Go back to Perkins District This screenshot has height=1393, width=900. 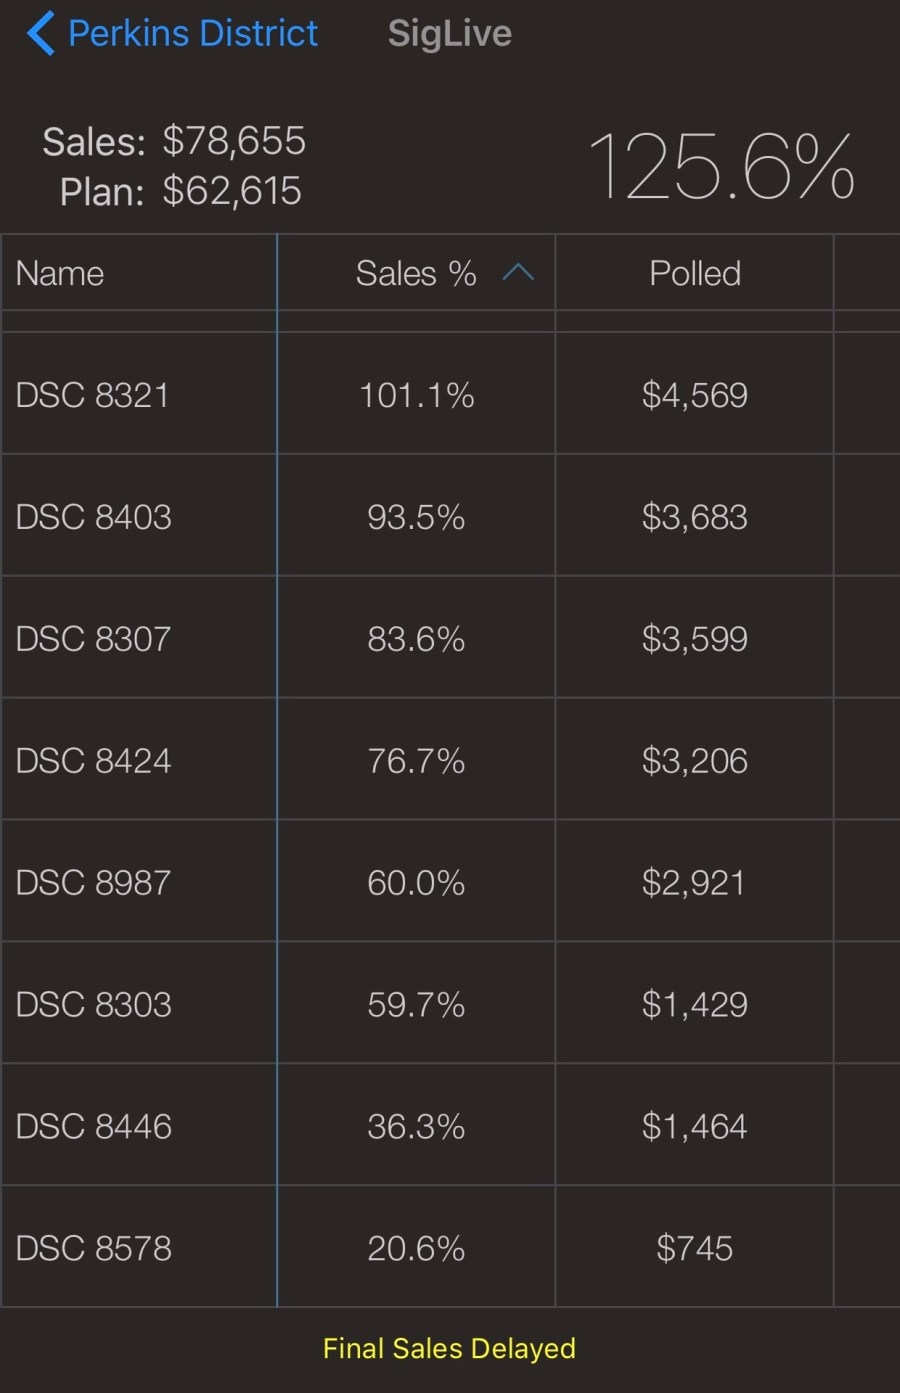pos(192,33)
